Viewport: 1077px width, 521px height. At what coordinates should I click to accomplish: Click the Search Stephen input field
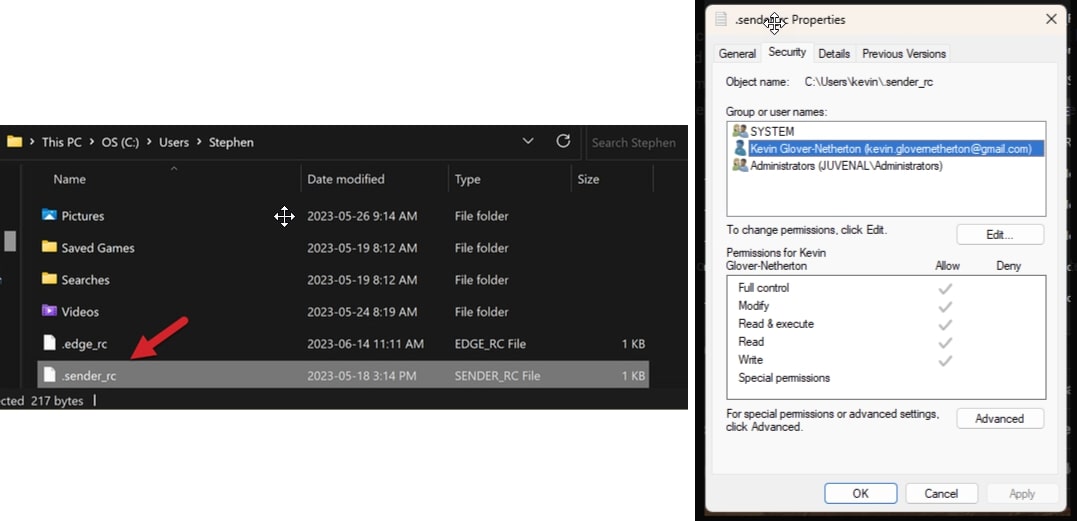(636, 143)
